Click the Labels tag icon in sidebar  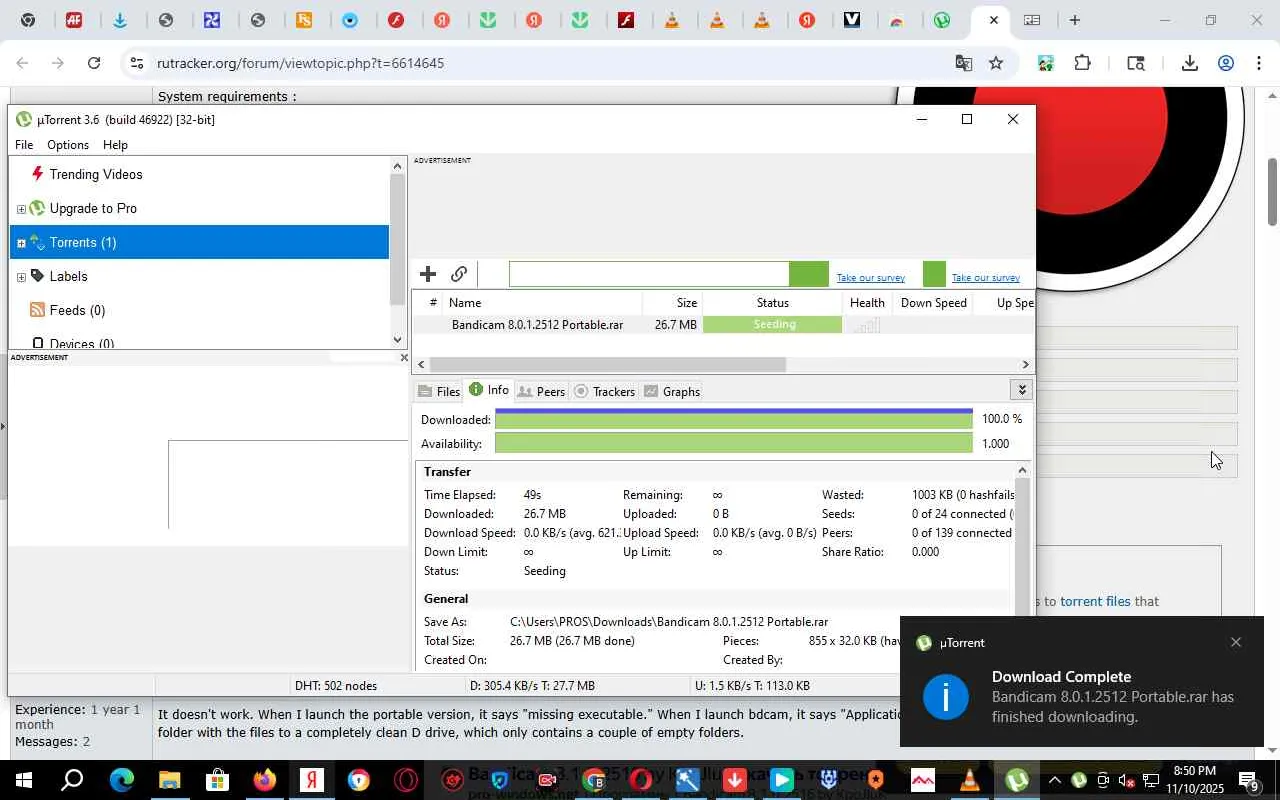[38, 276]
